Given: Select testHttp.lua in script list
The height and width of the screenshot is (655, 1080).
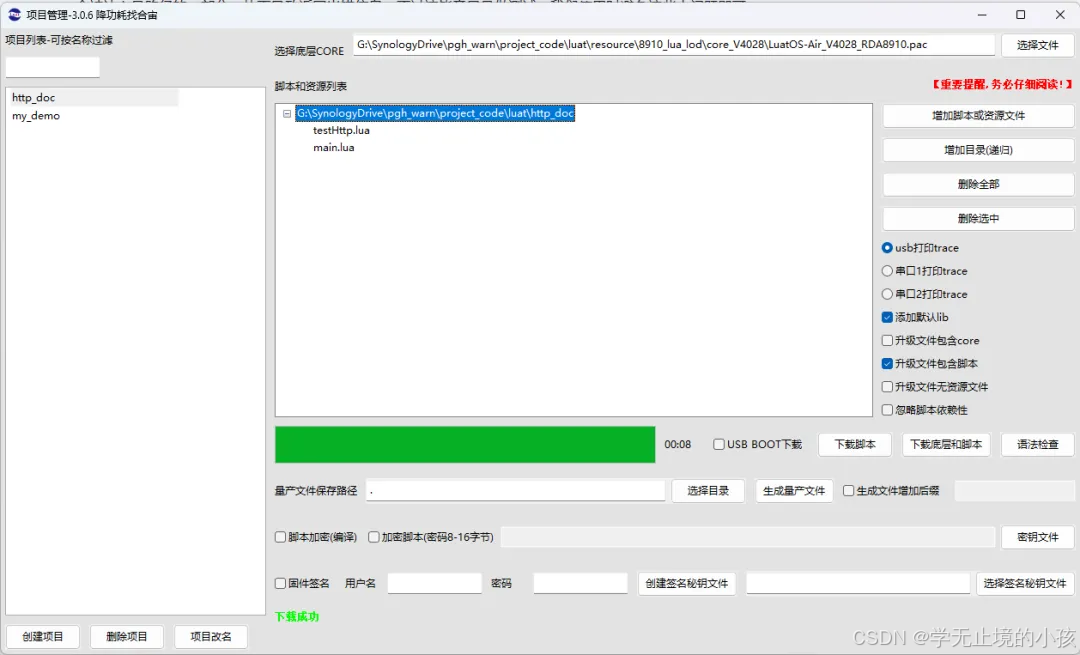Looking at the screenshot, I should [x=341, y=130].
